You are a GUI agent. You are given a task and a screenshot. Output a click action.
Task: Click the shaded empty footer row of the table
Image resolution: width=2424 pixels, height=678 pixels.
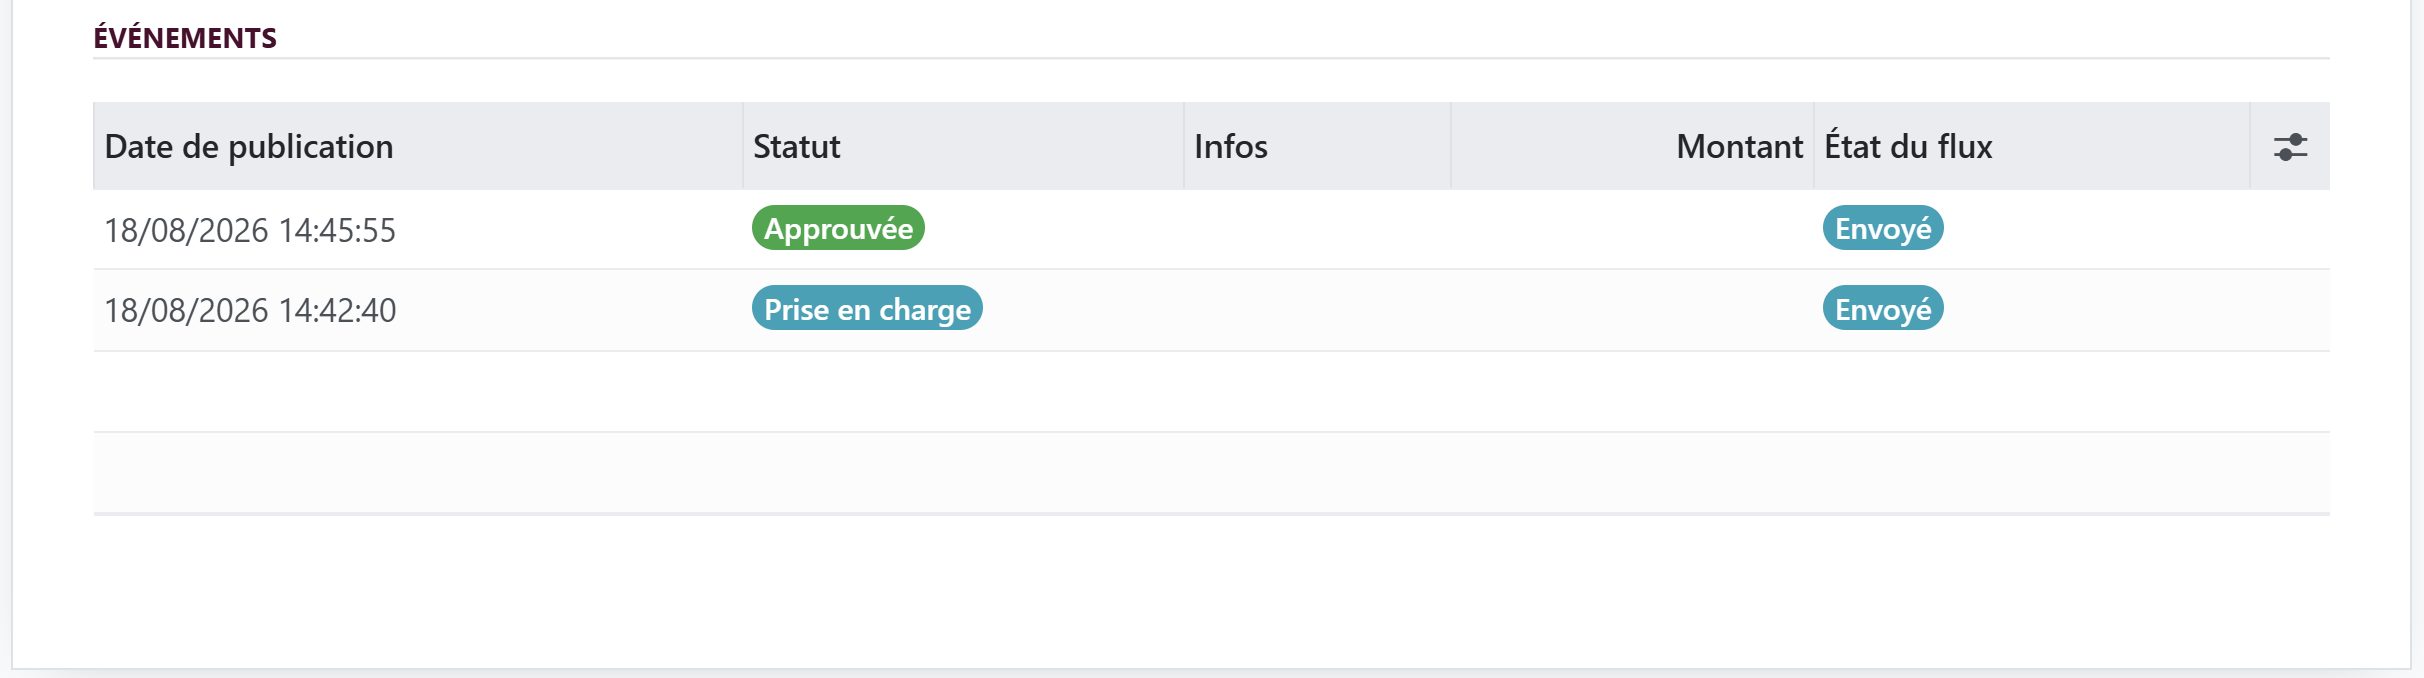(x=1212, y=473)
